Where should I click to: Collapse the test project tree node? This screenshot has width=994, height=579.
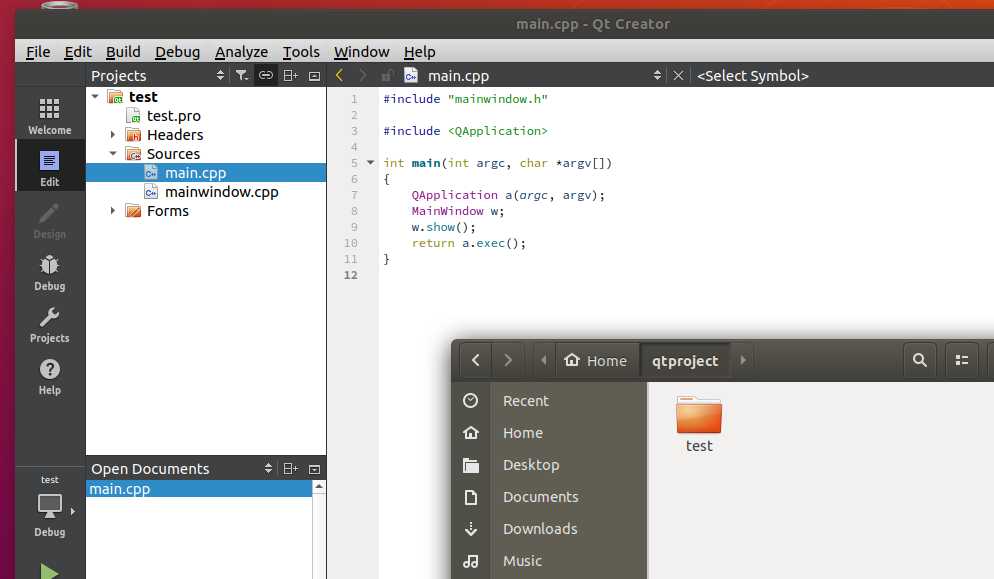tap(95, 96)
